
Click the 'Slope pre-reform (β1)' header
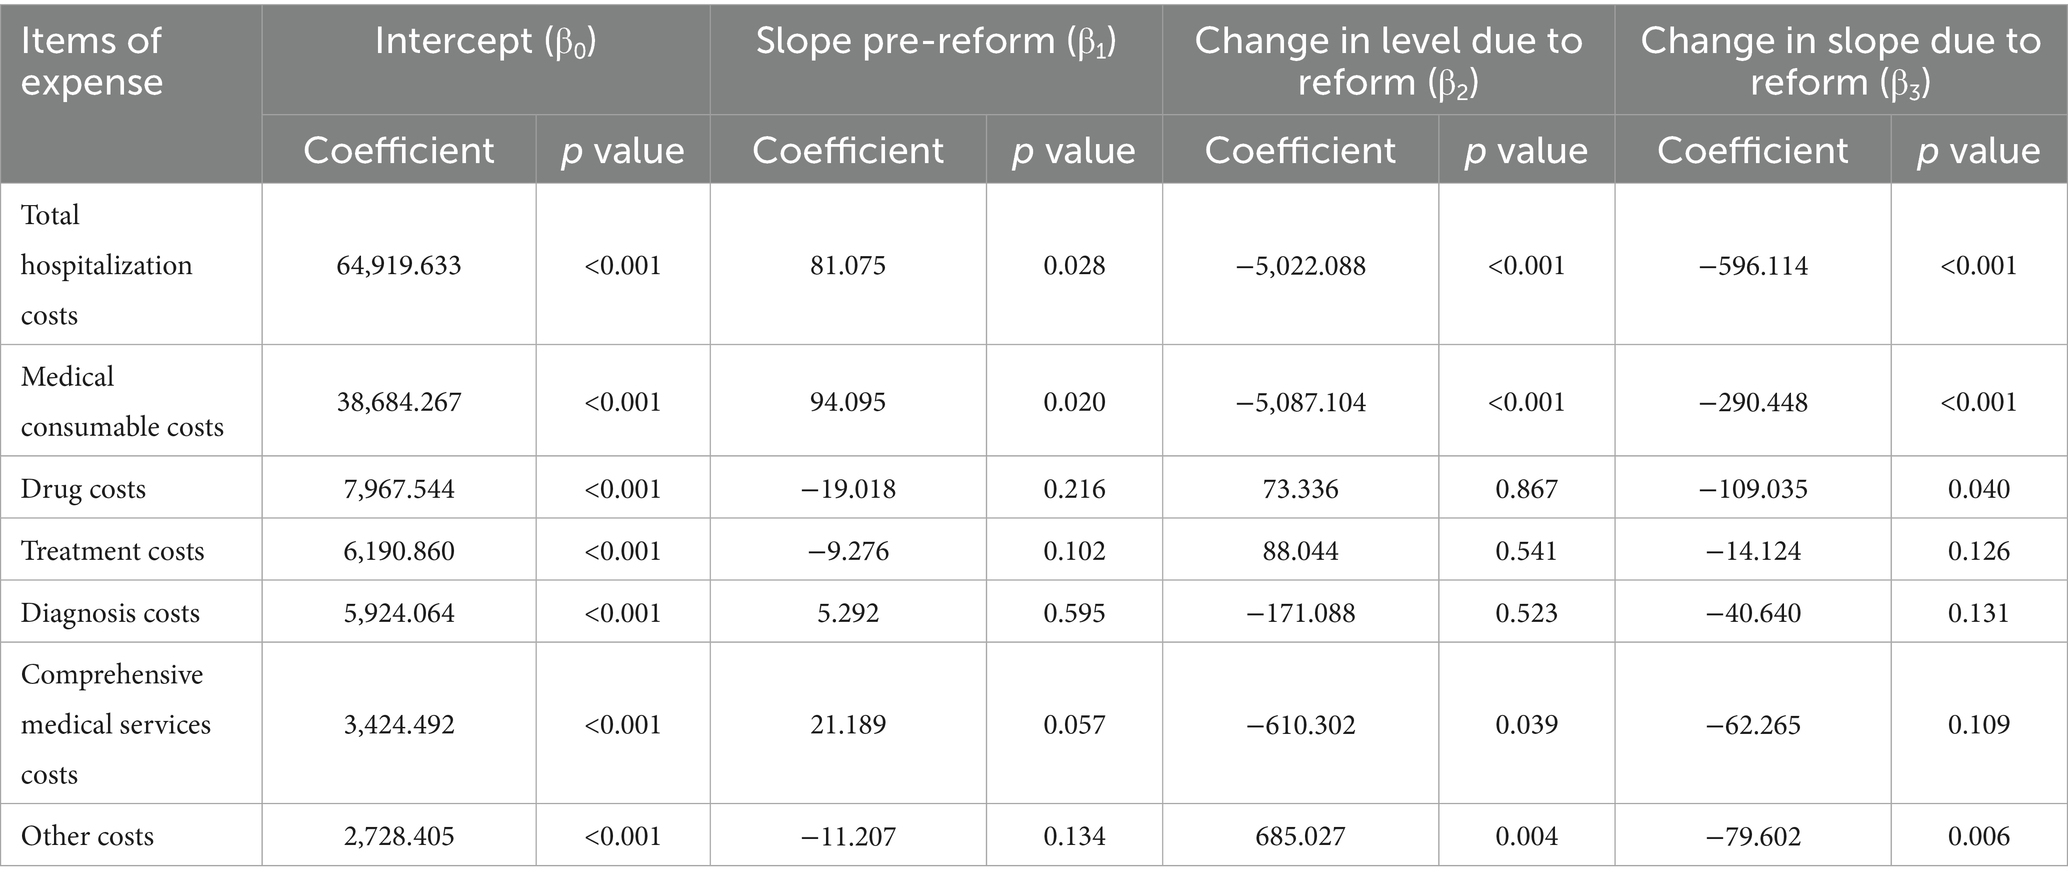(x=935, y=42)
